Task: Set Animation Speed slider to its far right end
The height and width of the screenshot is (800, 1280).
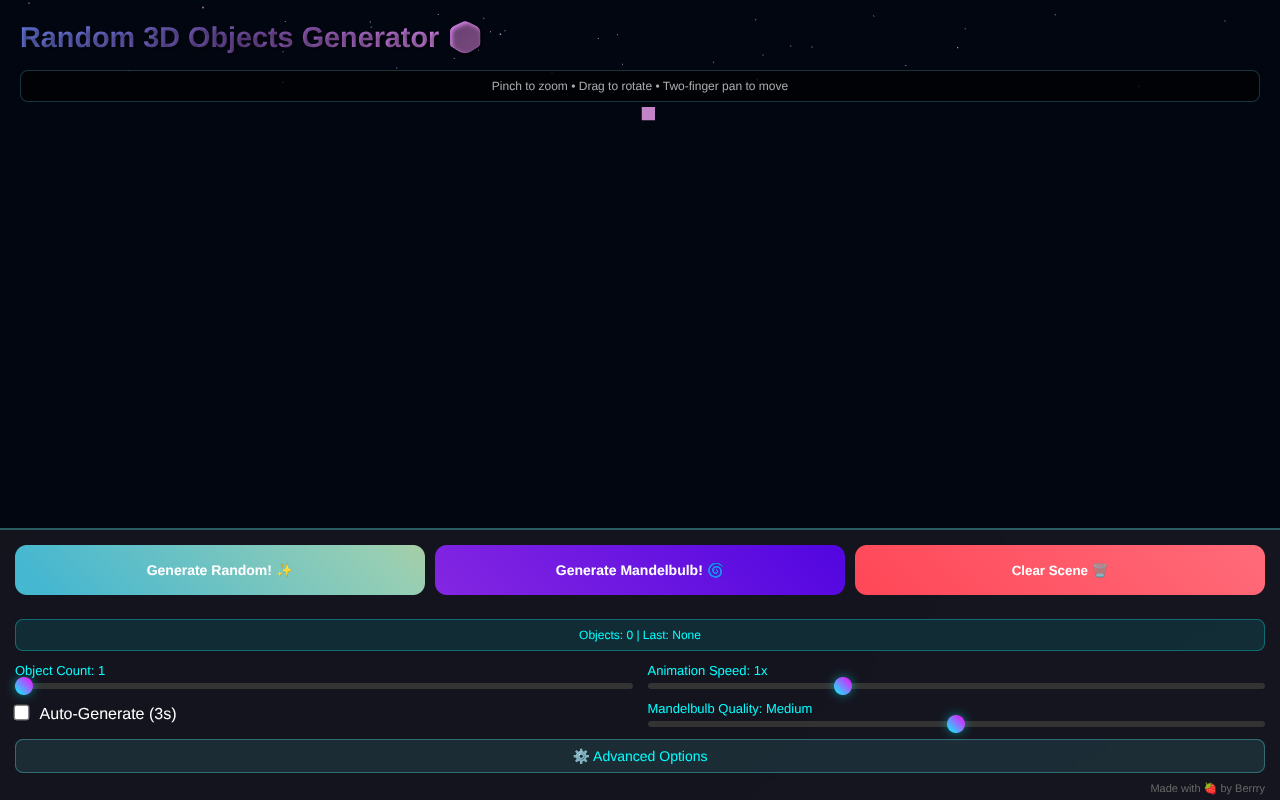Action: pyautogui.click(x=1262, y=686)
